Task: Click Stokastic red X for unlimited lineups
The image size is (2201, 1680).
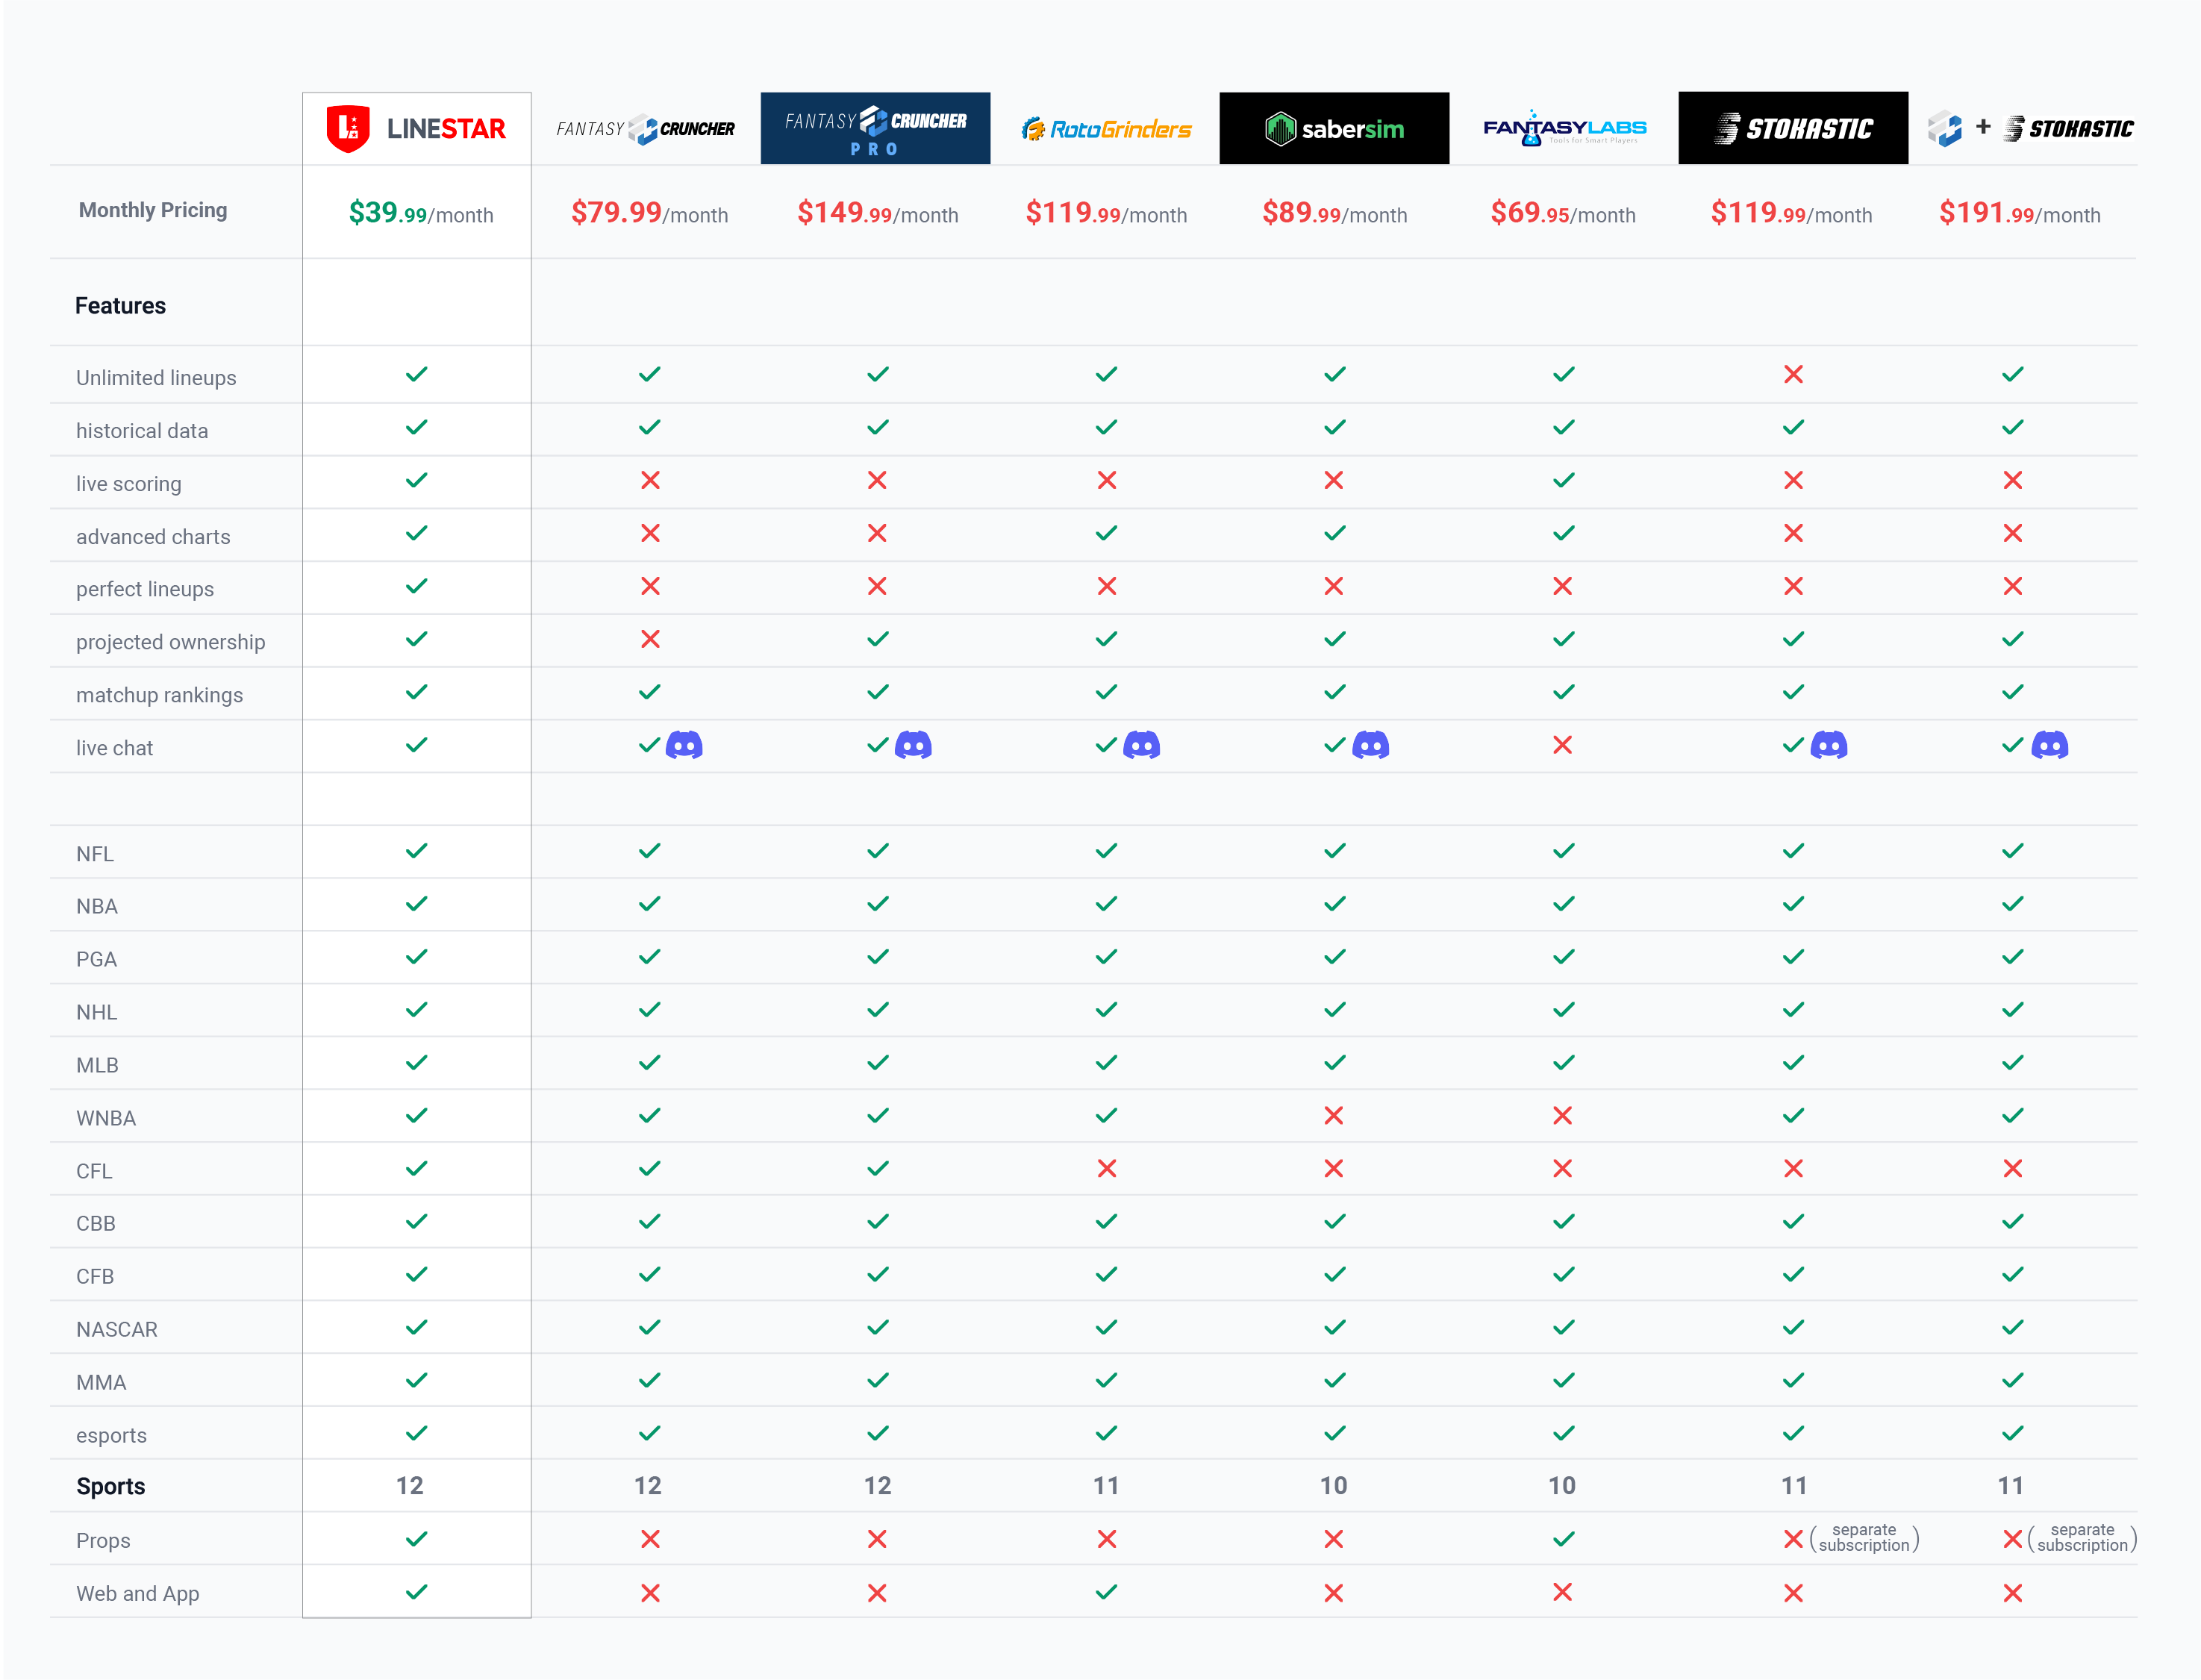Action: 1793,374
